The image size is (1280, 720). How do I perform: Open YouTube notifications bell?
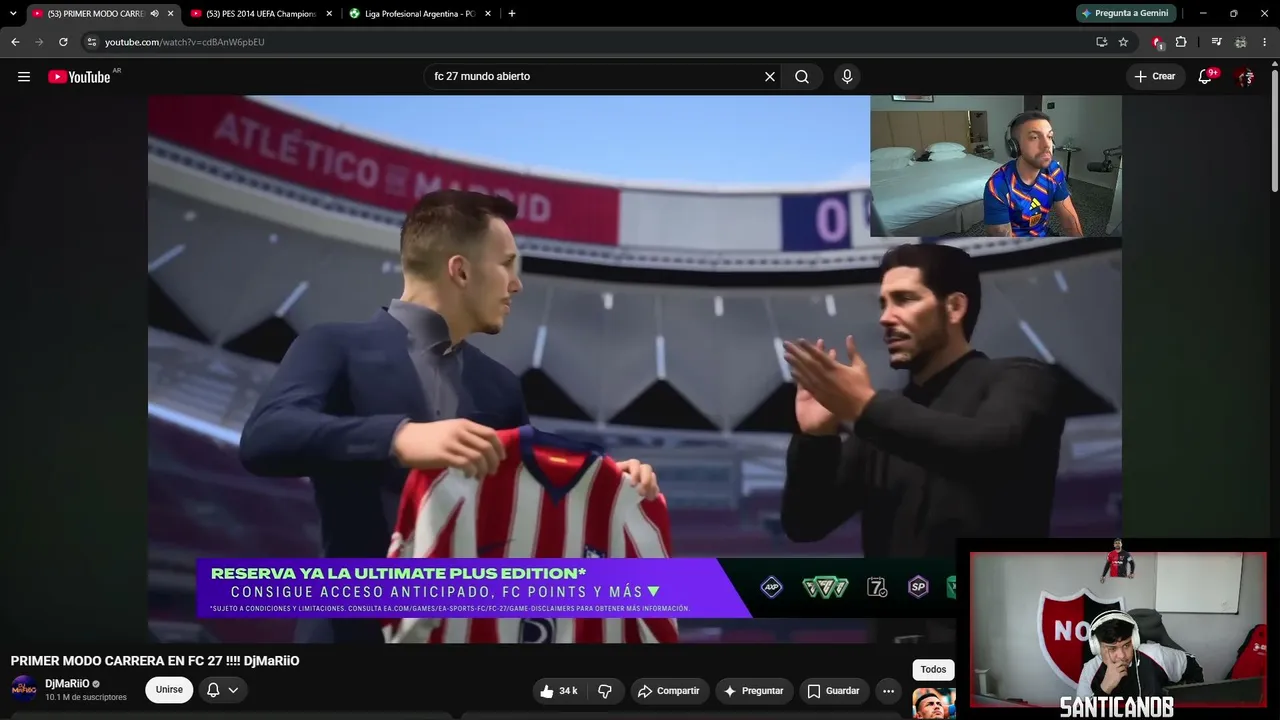point(1206,77)
